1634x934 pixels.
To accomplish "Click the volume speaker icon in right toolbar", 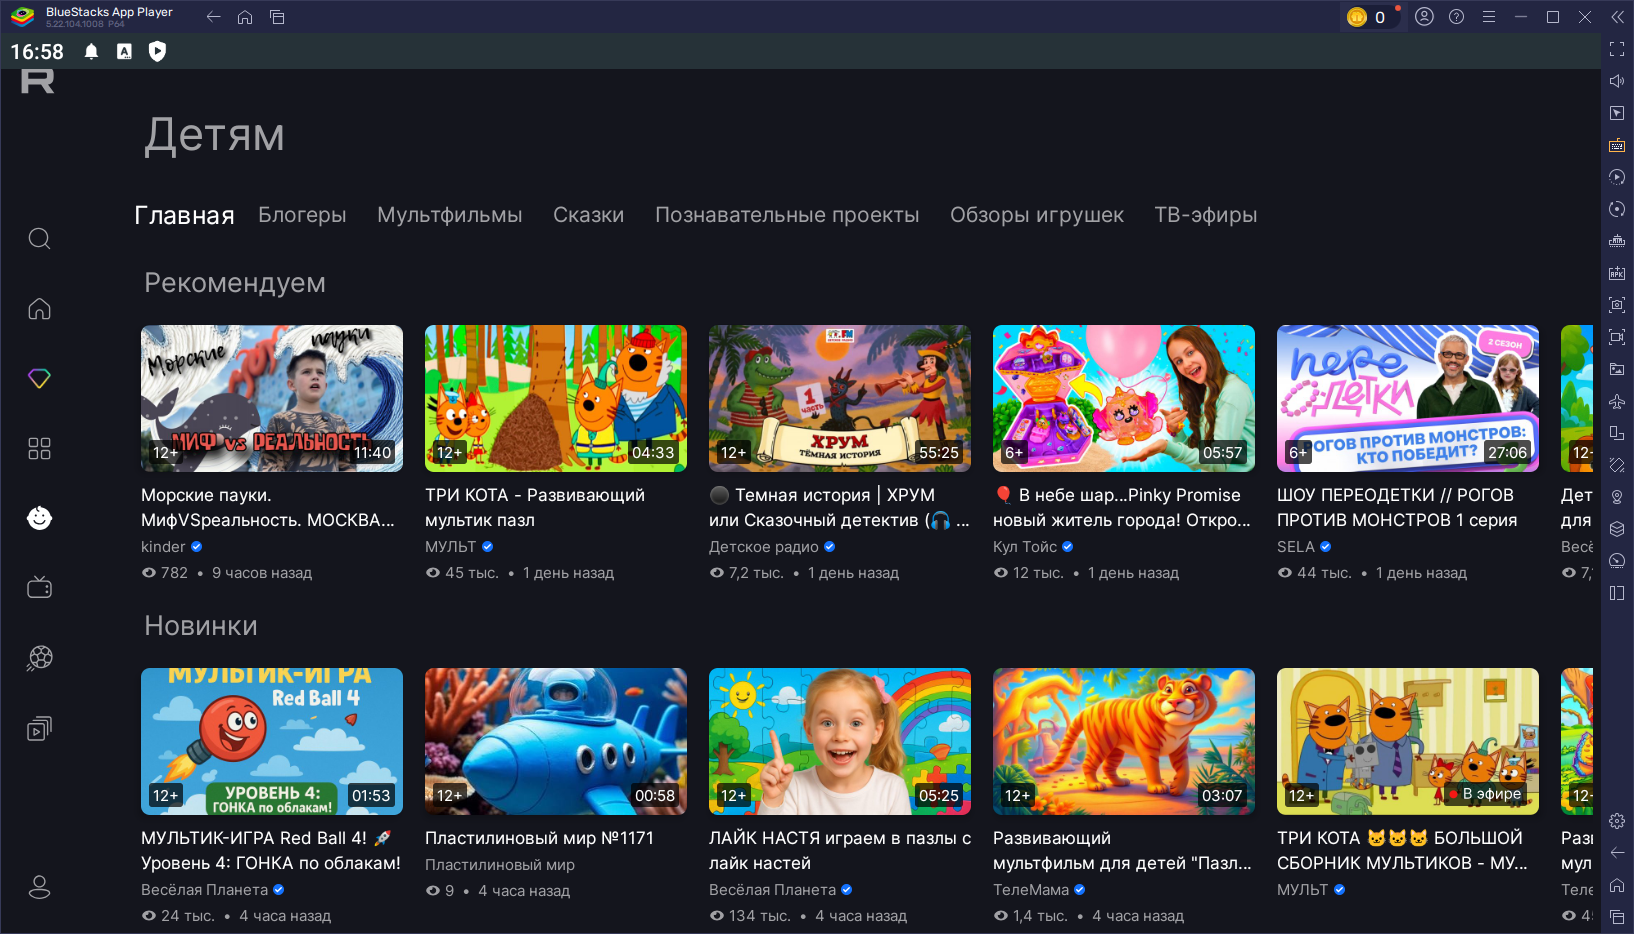I will 1617,81.
